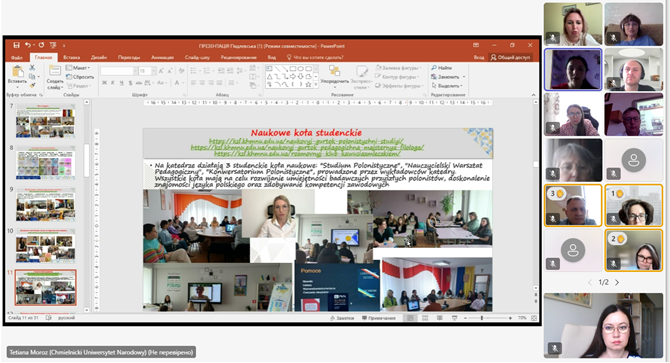Click fit slide to window icon
Image resolution: width=670 pixels, height=363 pixels.
click(x=534, y=318)
